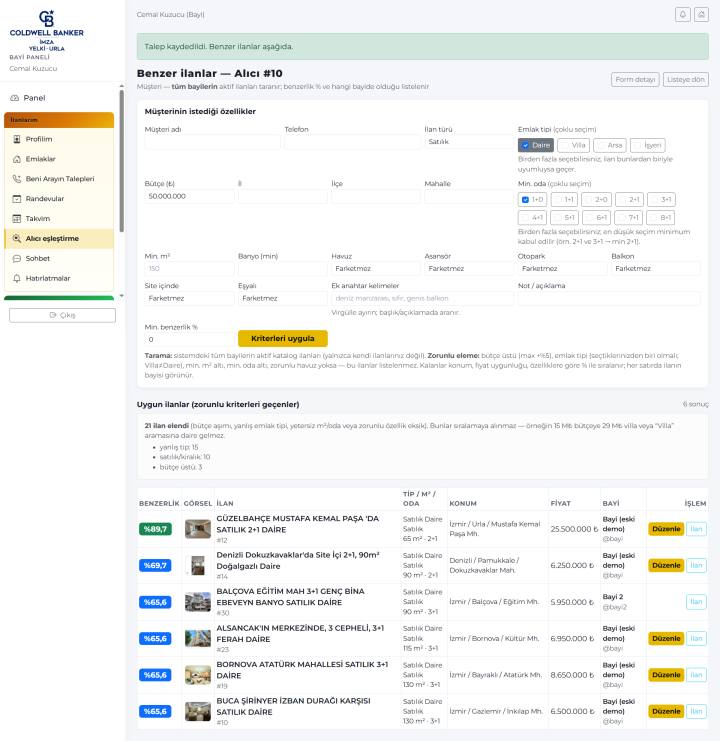Click the Çıkış logout button
The height and width of the screenshot is (741, 720).
pos(62,315)
